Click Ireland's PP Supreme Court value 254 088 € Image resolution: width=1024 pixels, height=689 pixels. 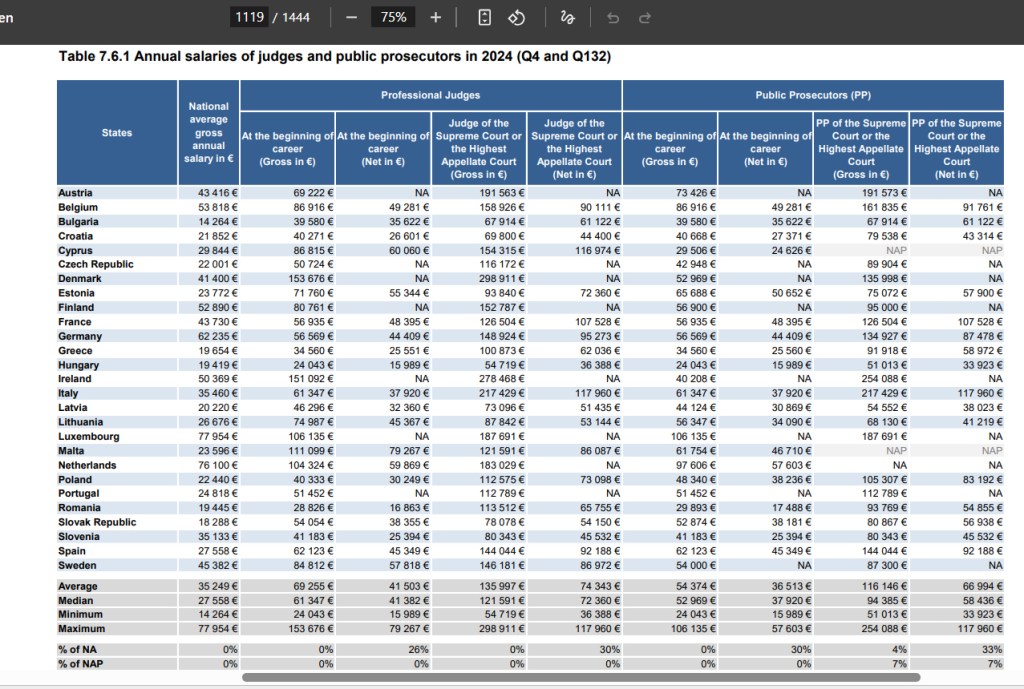pyautogui.click(x=884, y=378)
